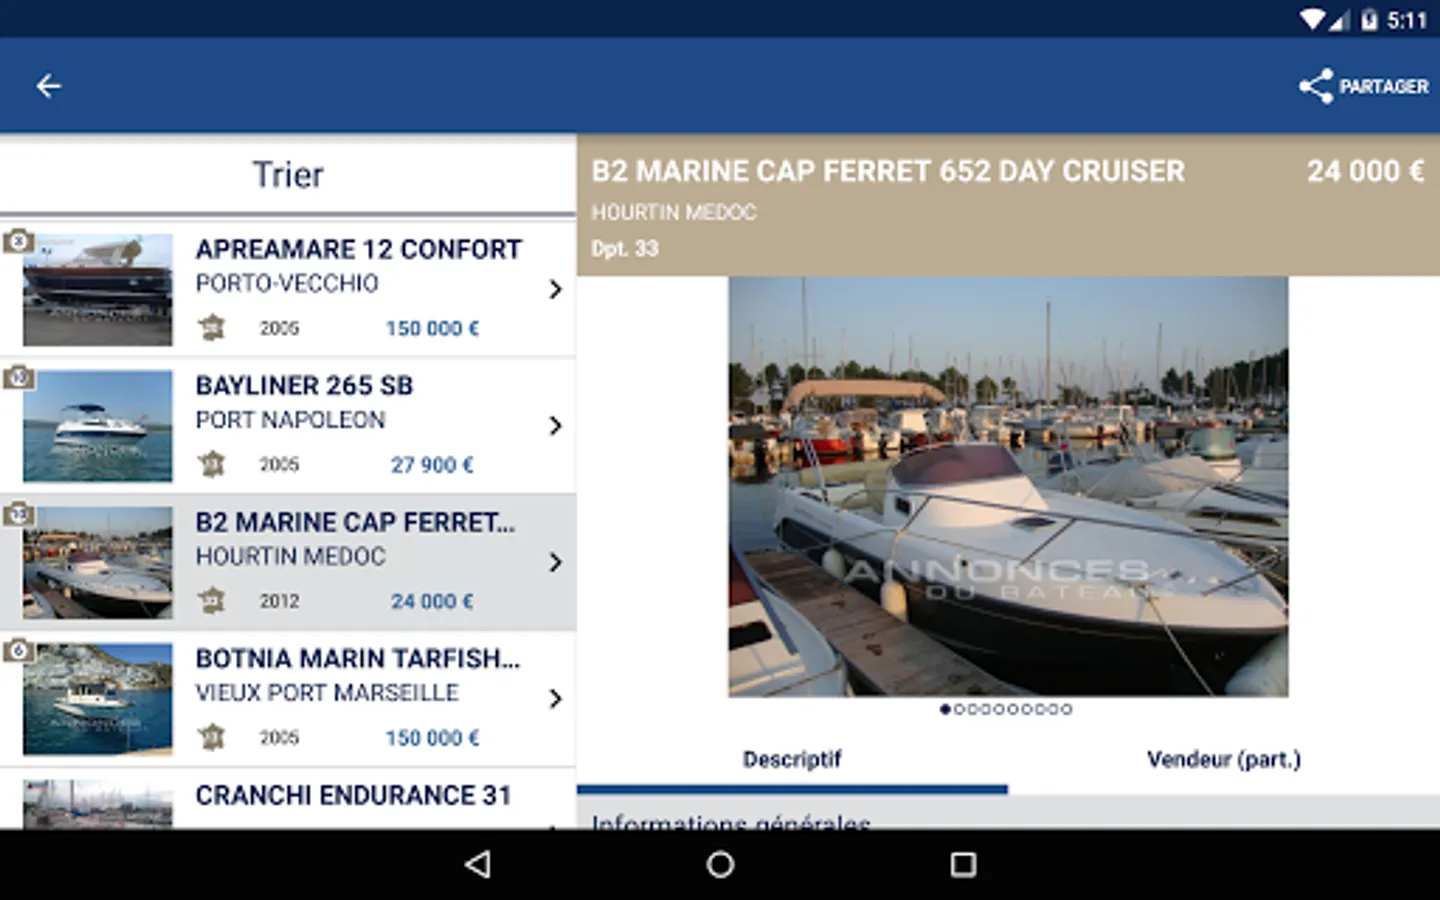Image resolution: width=1440 pixels, height=900 pixels.
Task: Select the CRANCHI ENDURANCE 31 title
Action: point(353,795)
